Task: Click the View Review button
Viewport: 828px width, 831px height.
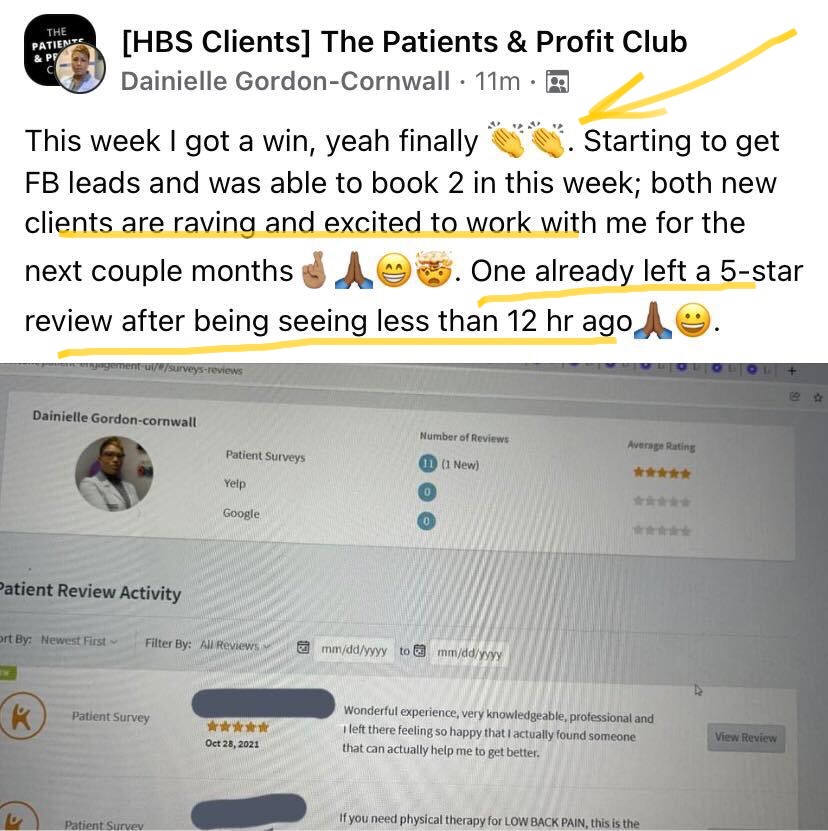Action: tap(746, 737)
